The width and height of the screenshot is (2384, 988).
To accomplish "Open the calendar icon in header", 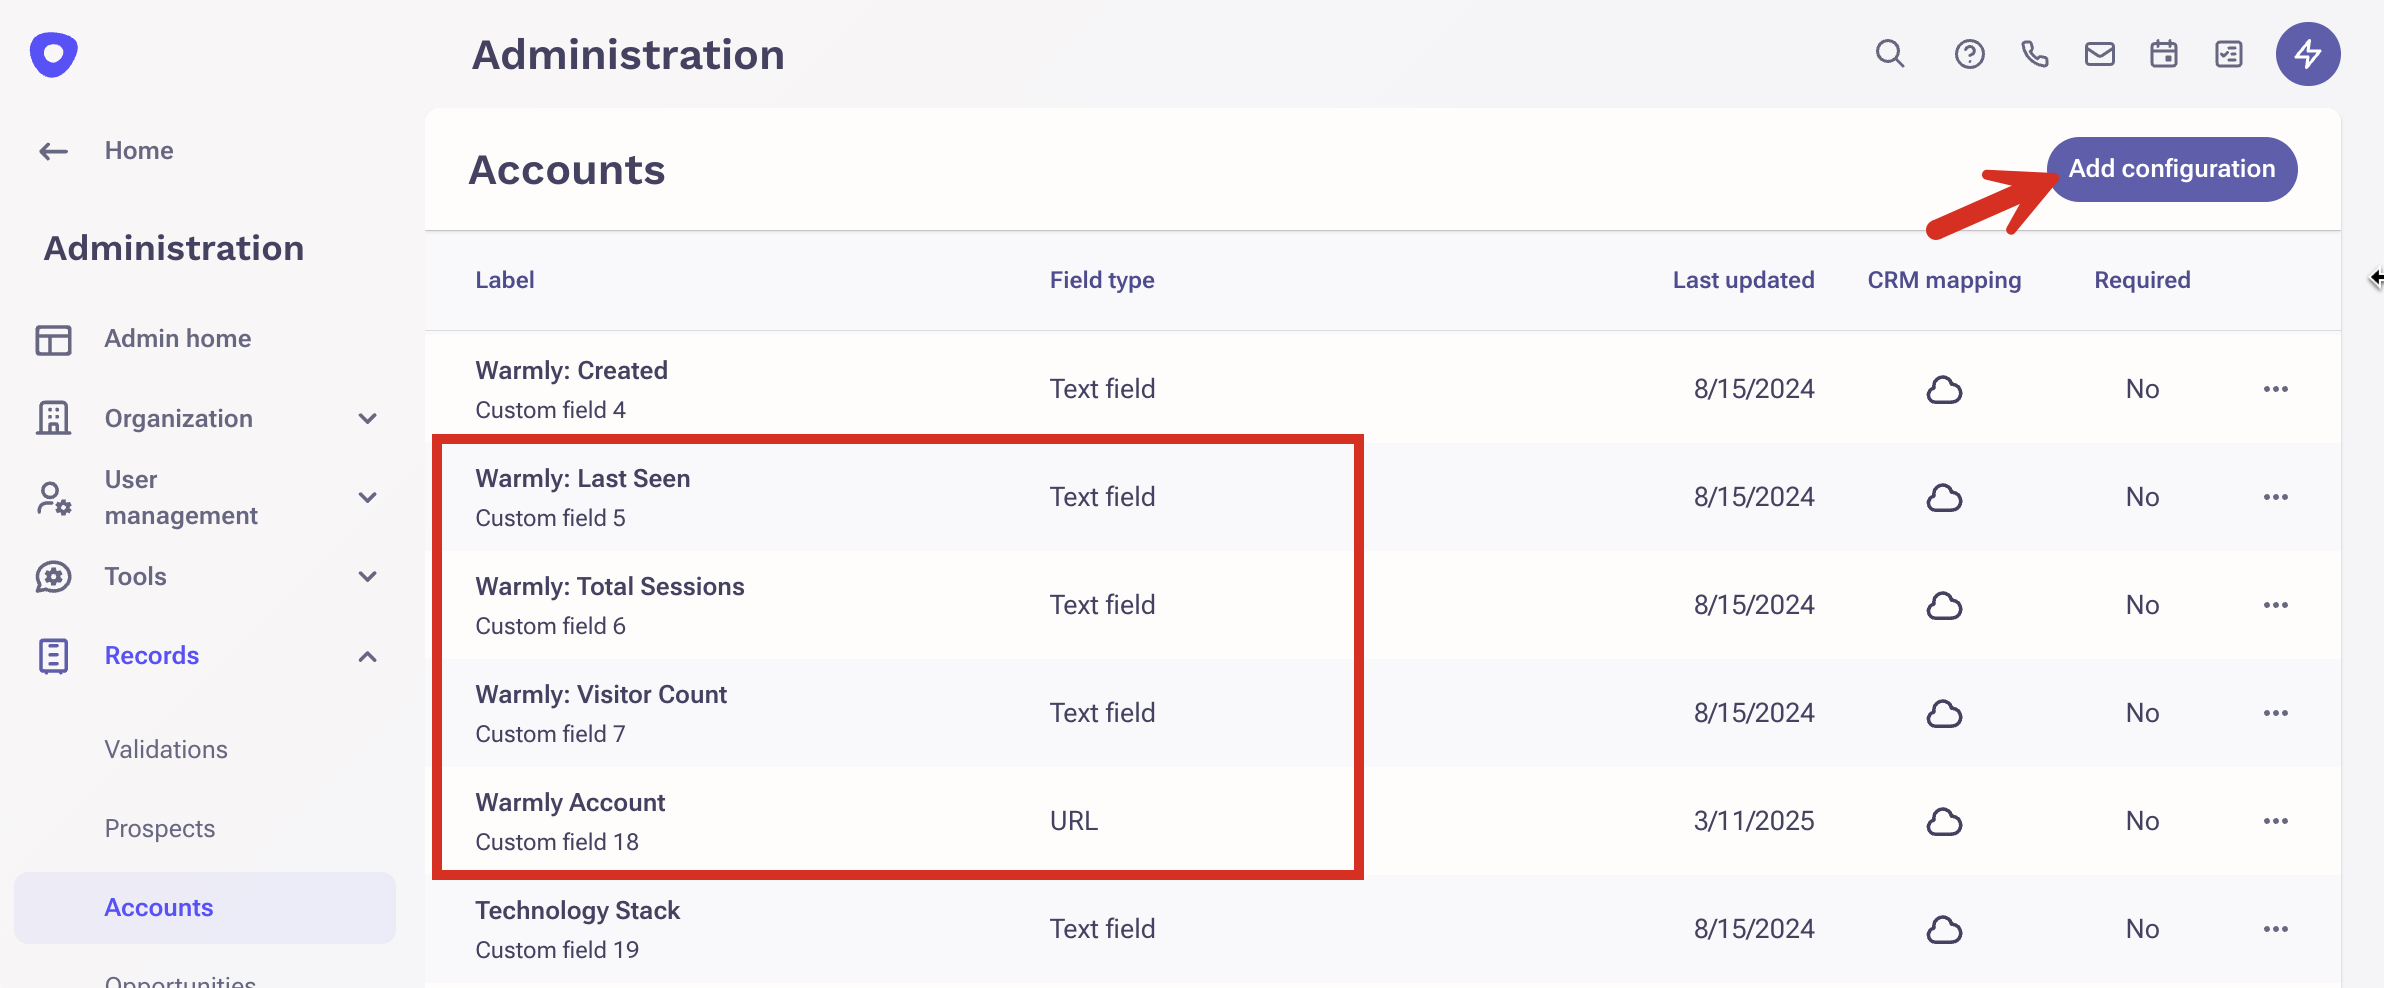I will click(2164, 54).
